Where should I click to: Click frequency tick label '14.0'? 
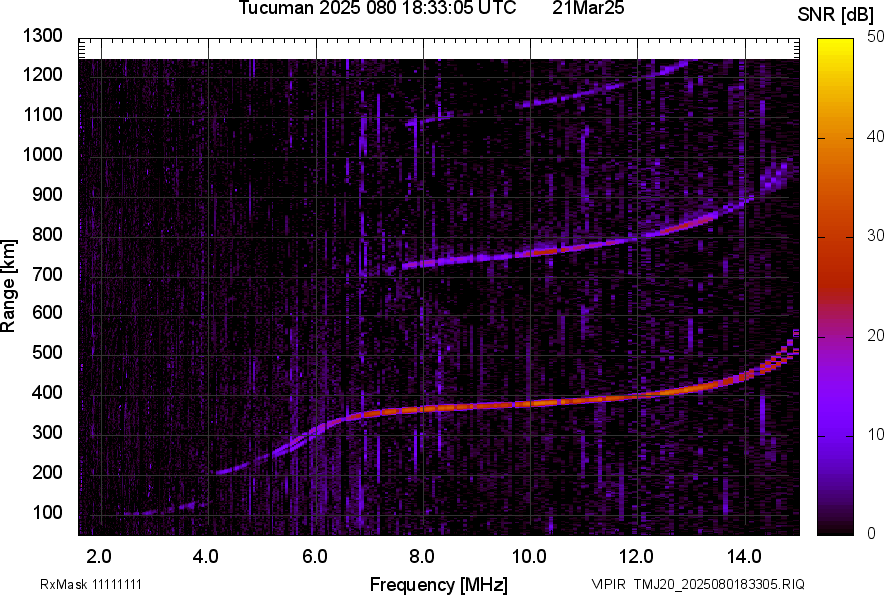point(744,557)
